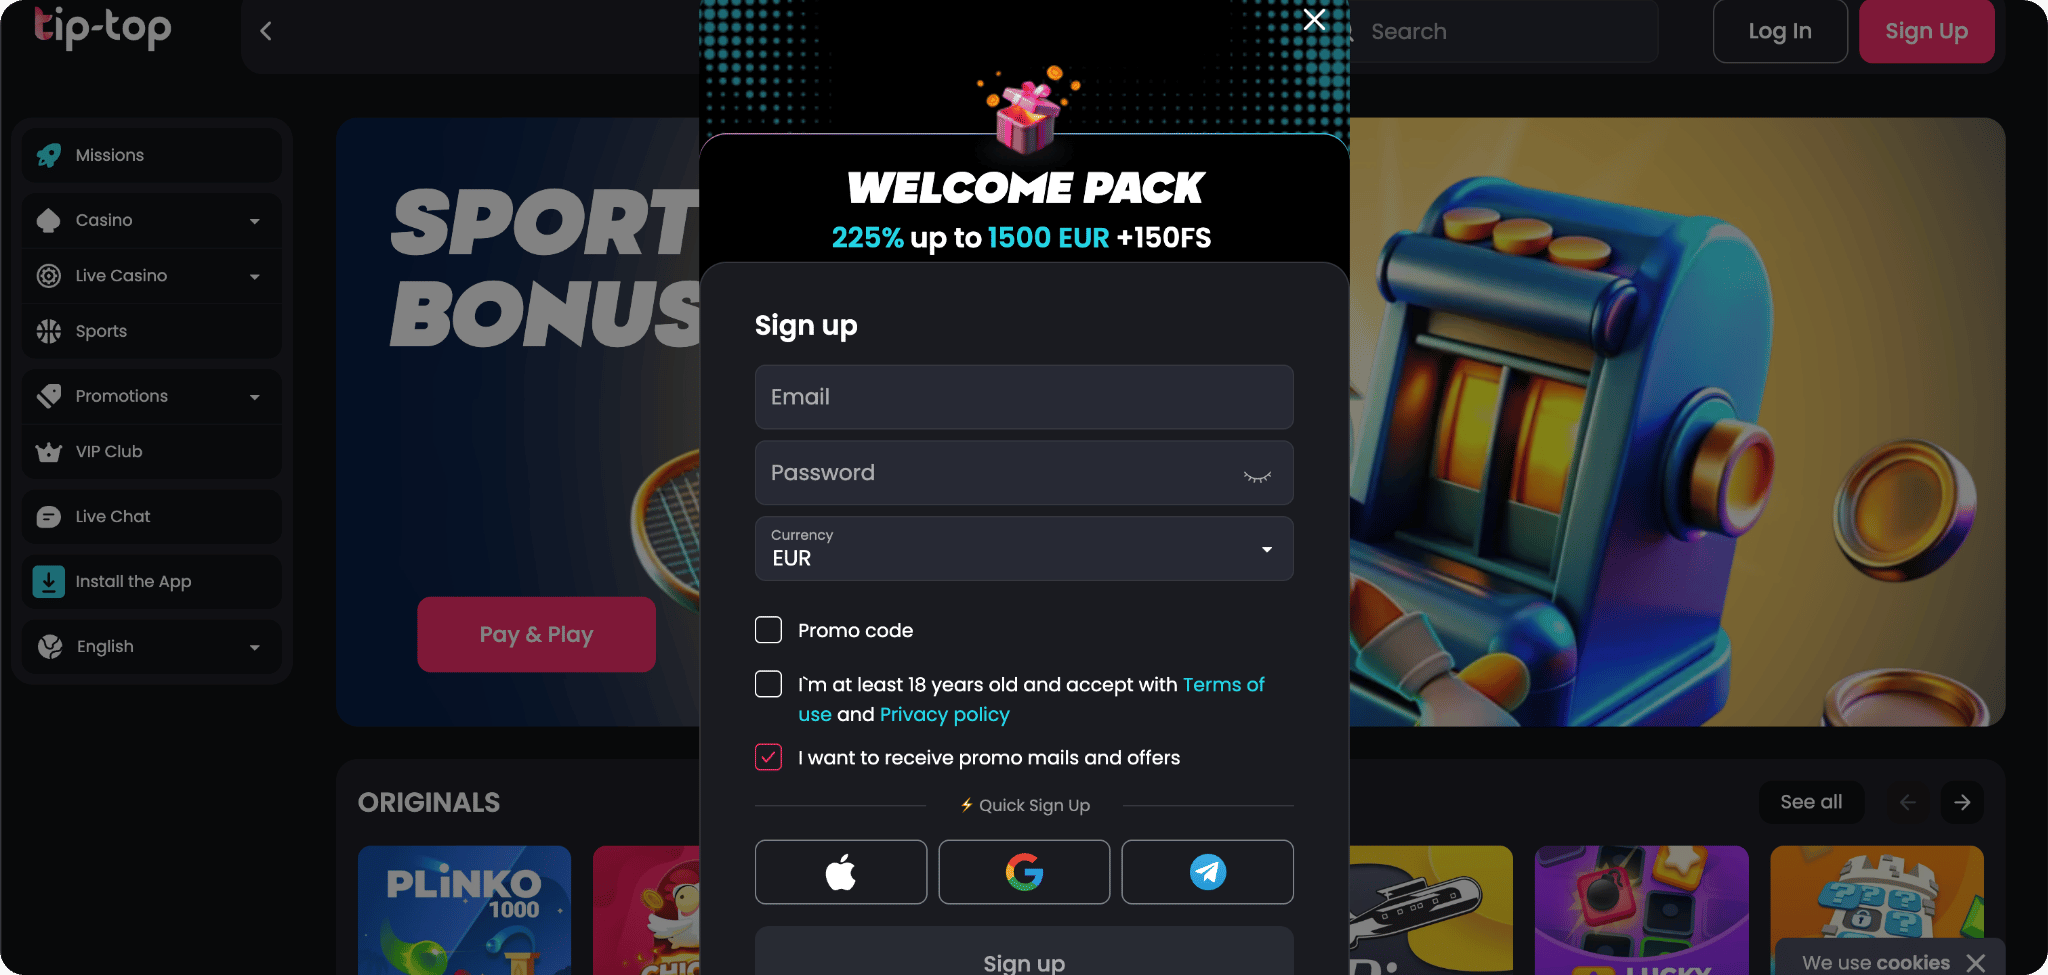Expand the English language selector
Screen dimensions: 2048x975
(x=152, y=647)
